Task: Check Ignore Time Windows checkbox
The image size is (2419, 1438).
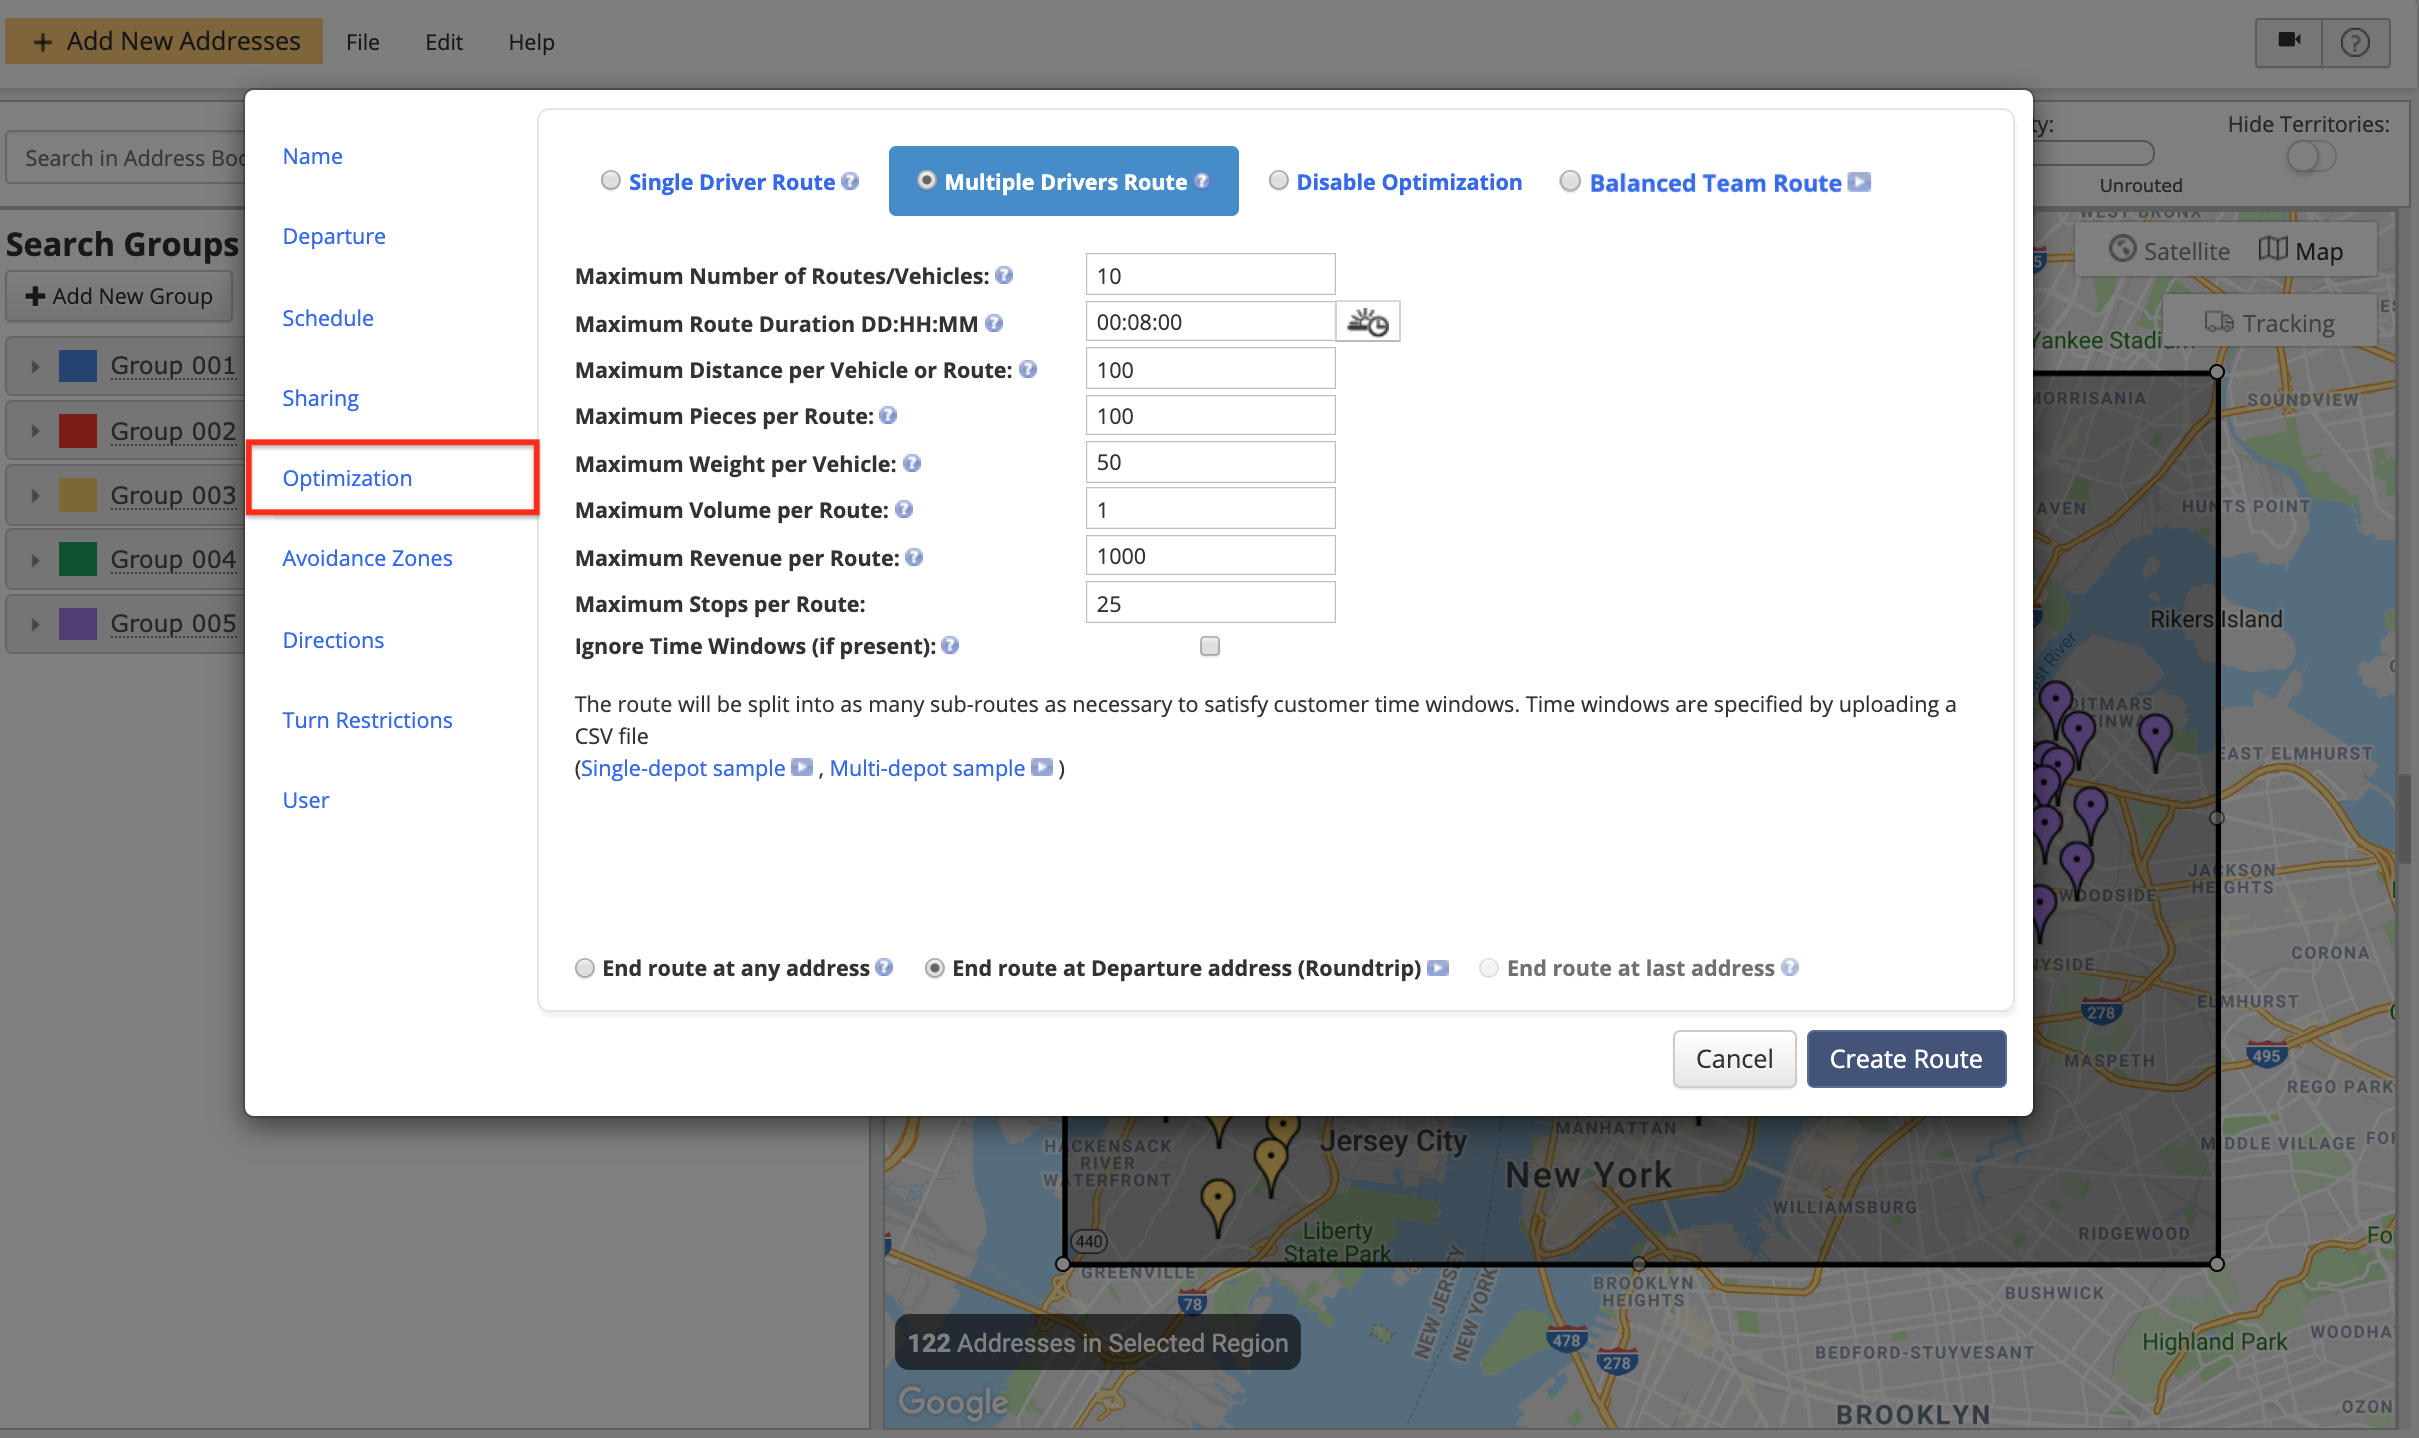Action: tap(1210, 646)
